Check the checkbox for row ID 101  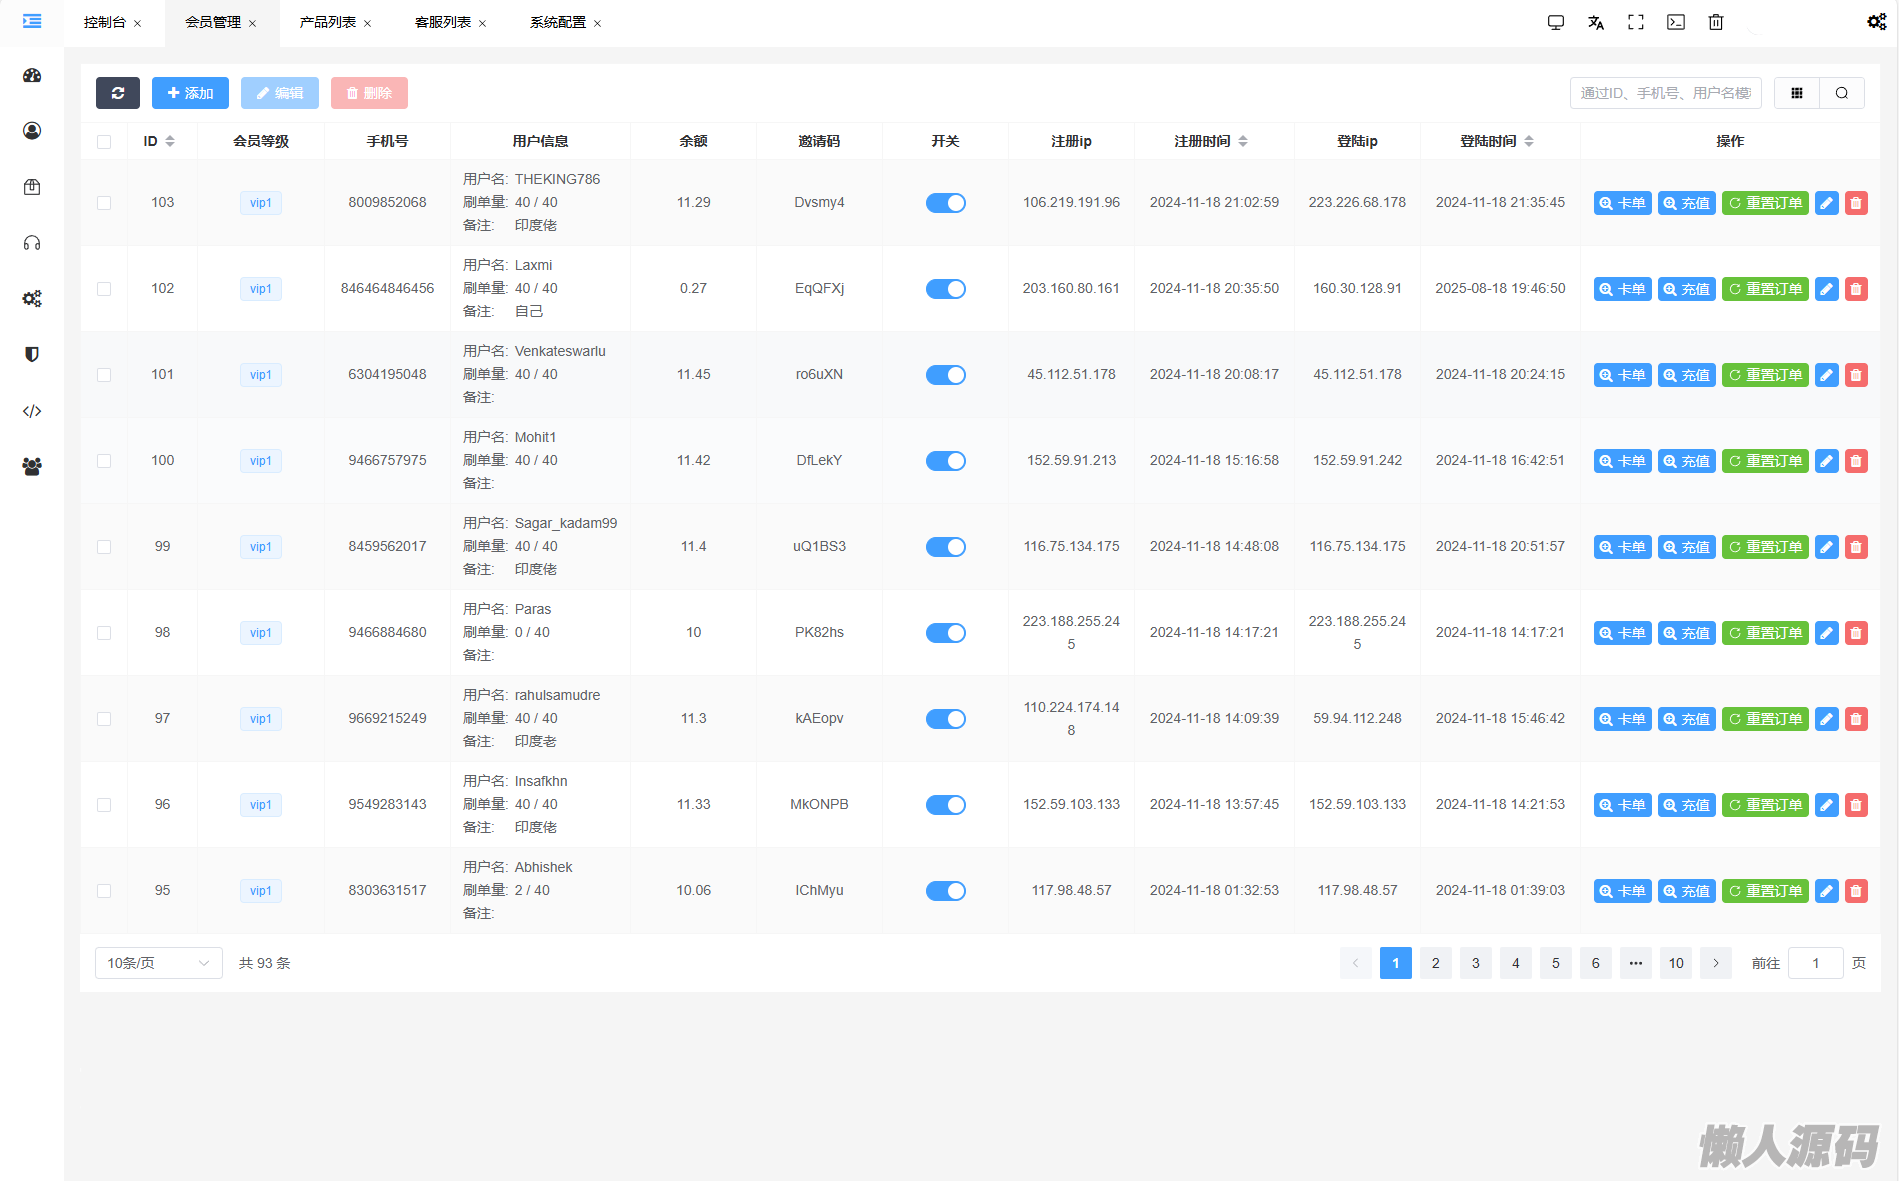point(104,375)
